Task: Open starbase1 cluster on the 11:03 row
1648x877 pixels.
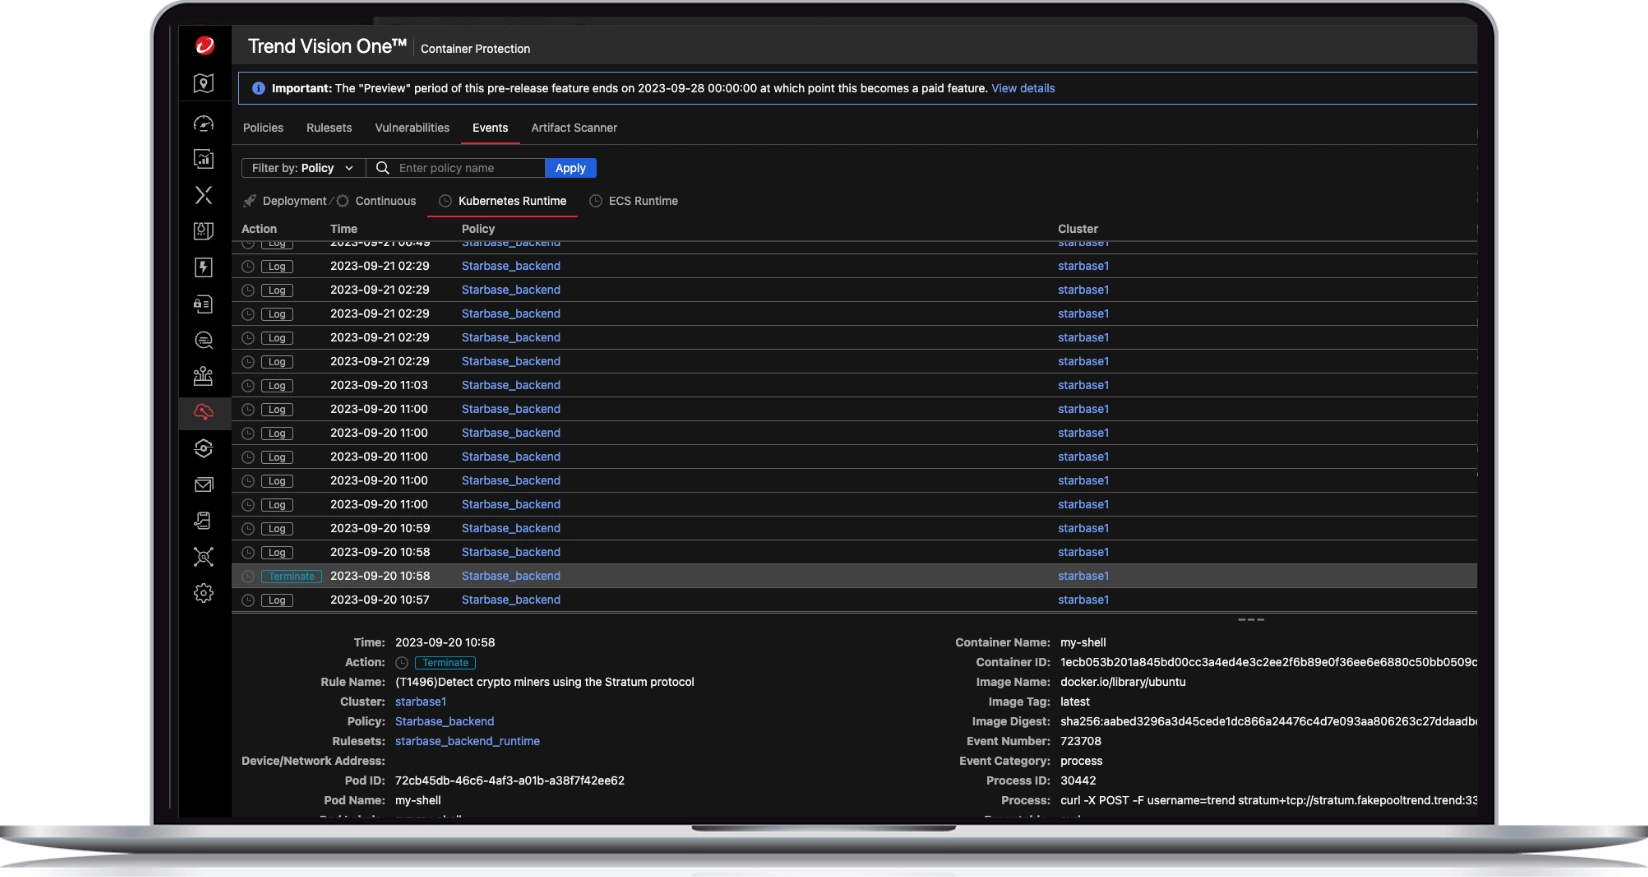Action: (1083, 385)
